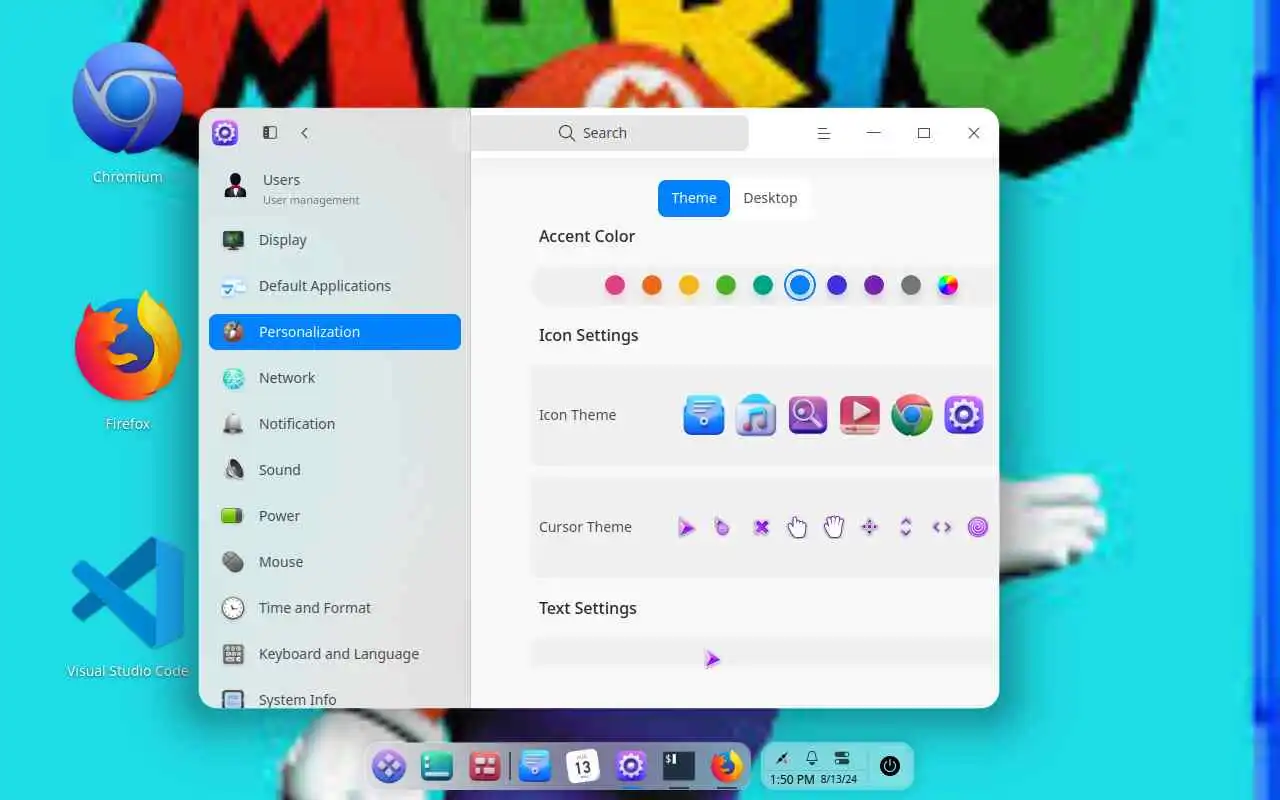Choose the indigo accent color
Screen dimensions: 1280x800
(837, 286)
